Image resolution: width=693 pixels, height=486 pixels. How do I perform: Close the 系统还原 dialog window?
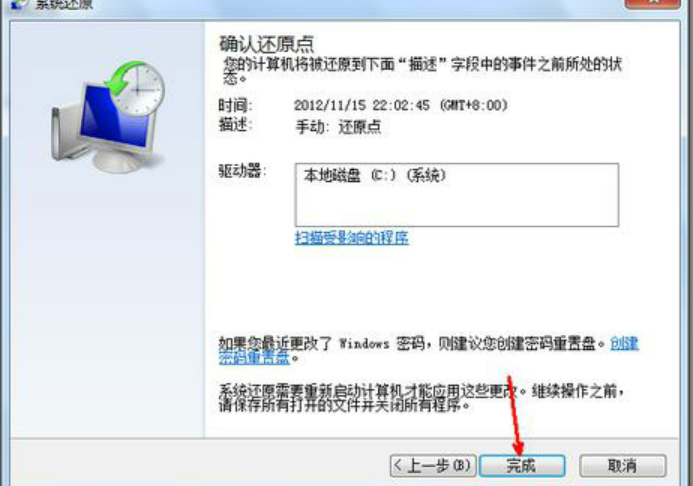[653, 4]
